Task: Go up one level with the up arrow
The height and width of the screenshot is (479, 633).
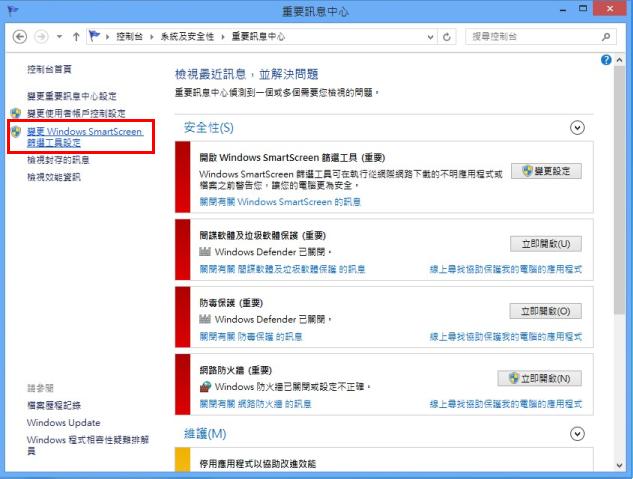Action: click(x=76, y=37)
